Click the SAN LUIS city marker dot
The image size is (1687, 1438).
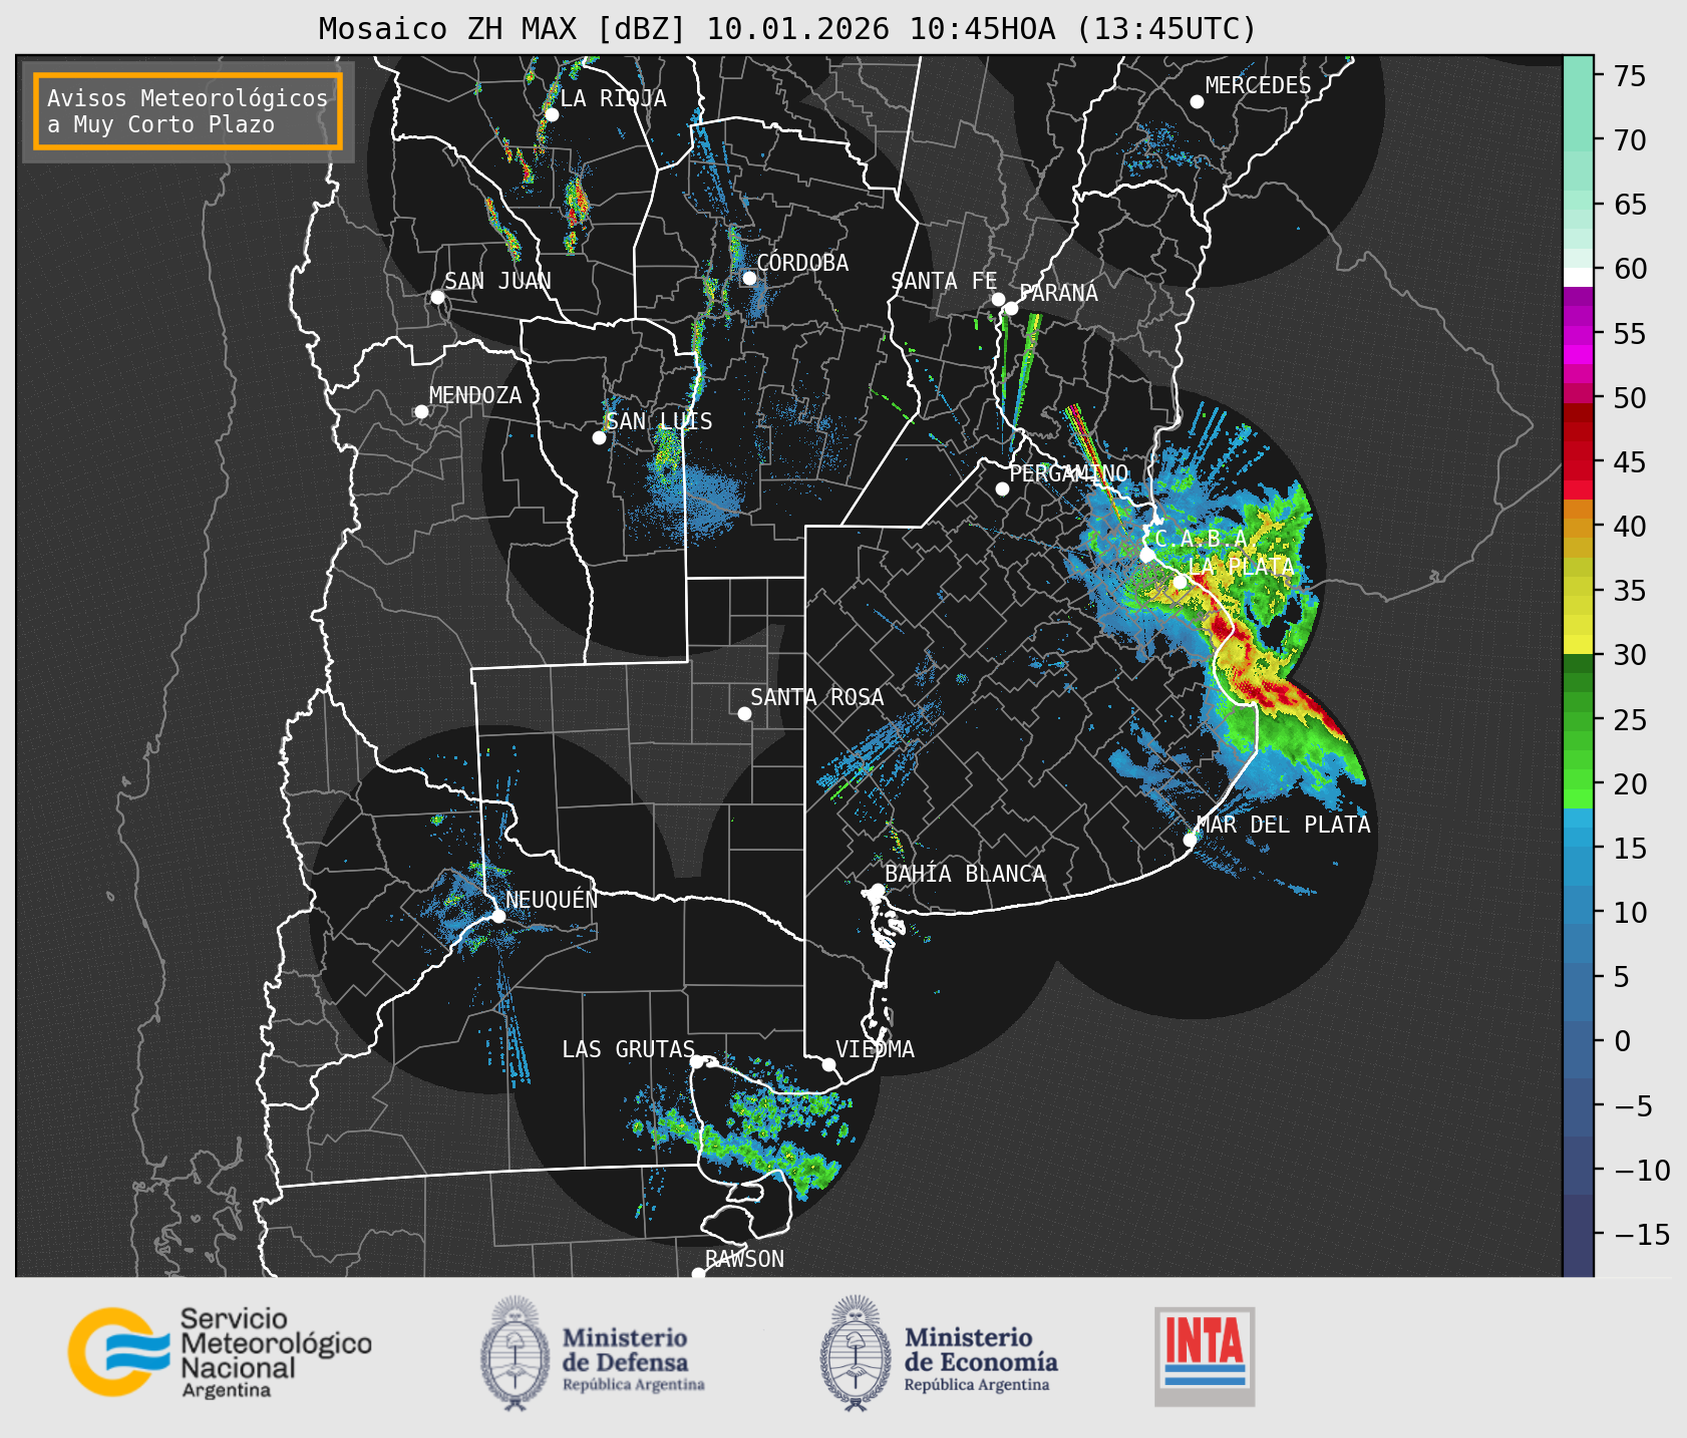click(x=599, y=438)
